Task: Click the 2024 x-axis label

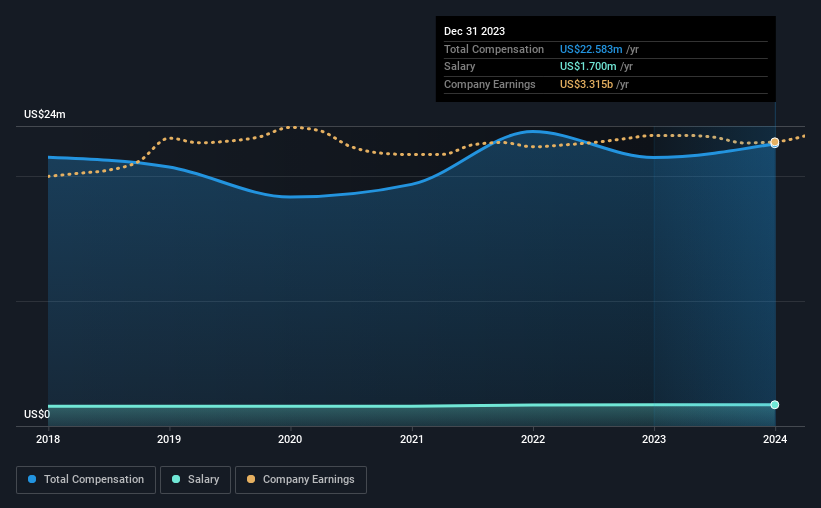Action: (x=775, y=439)
